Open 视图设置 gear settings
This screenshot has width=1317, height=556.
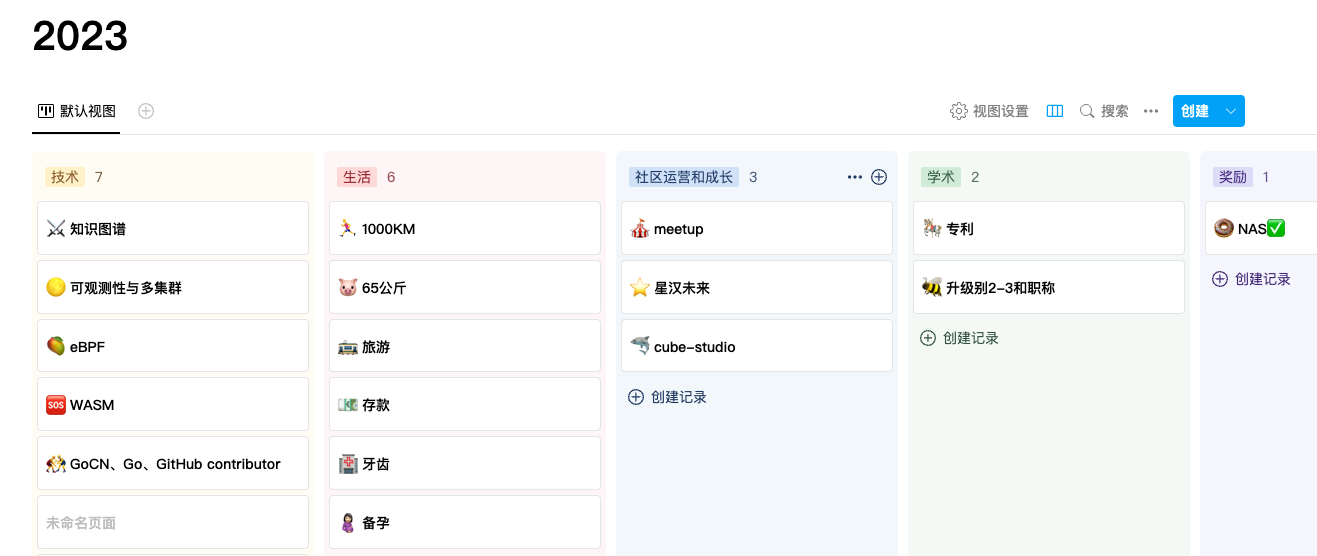989,111
